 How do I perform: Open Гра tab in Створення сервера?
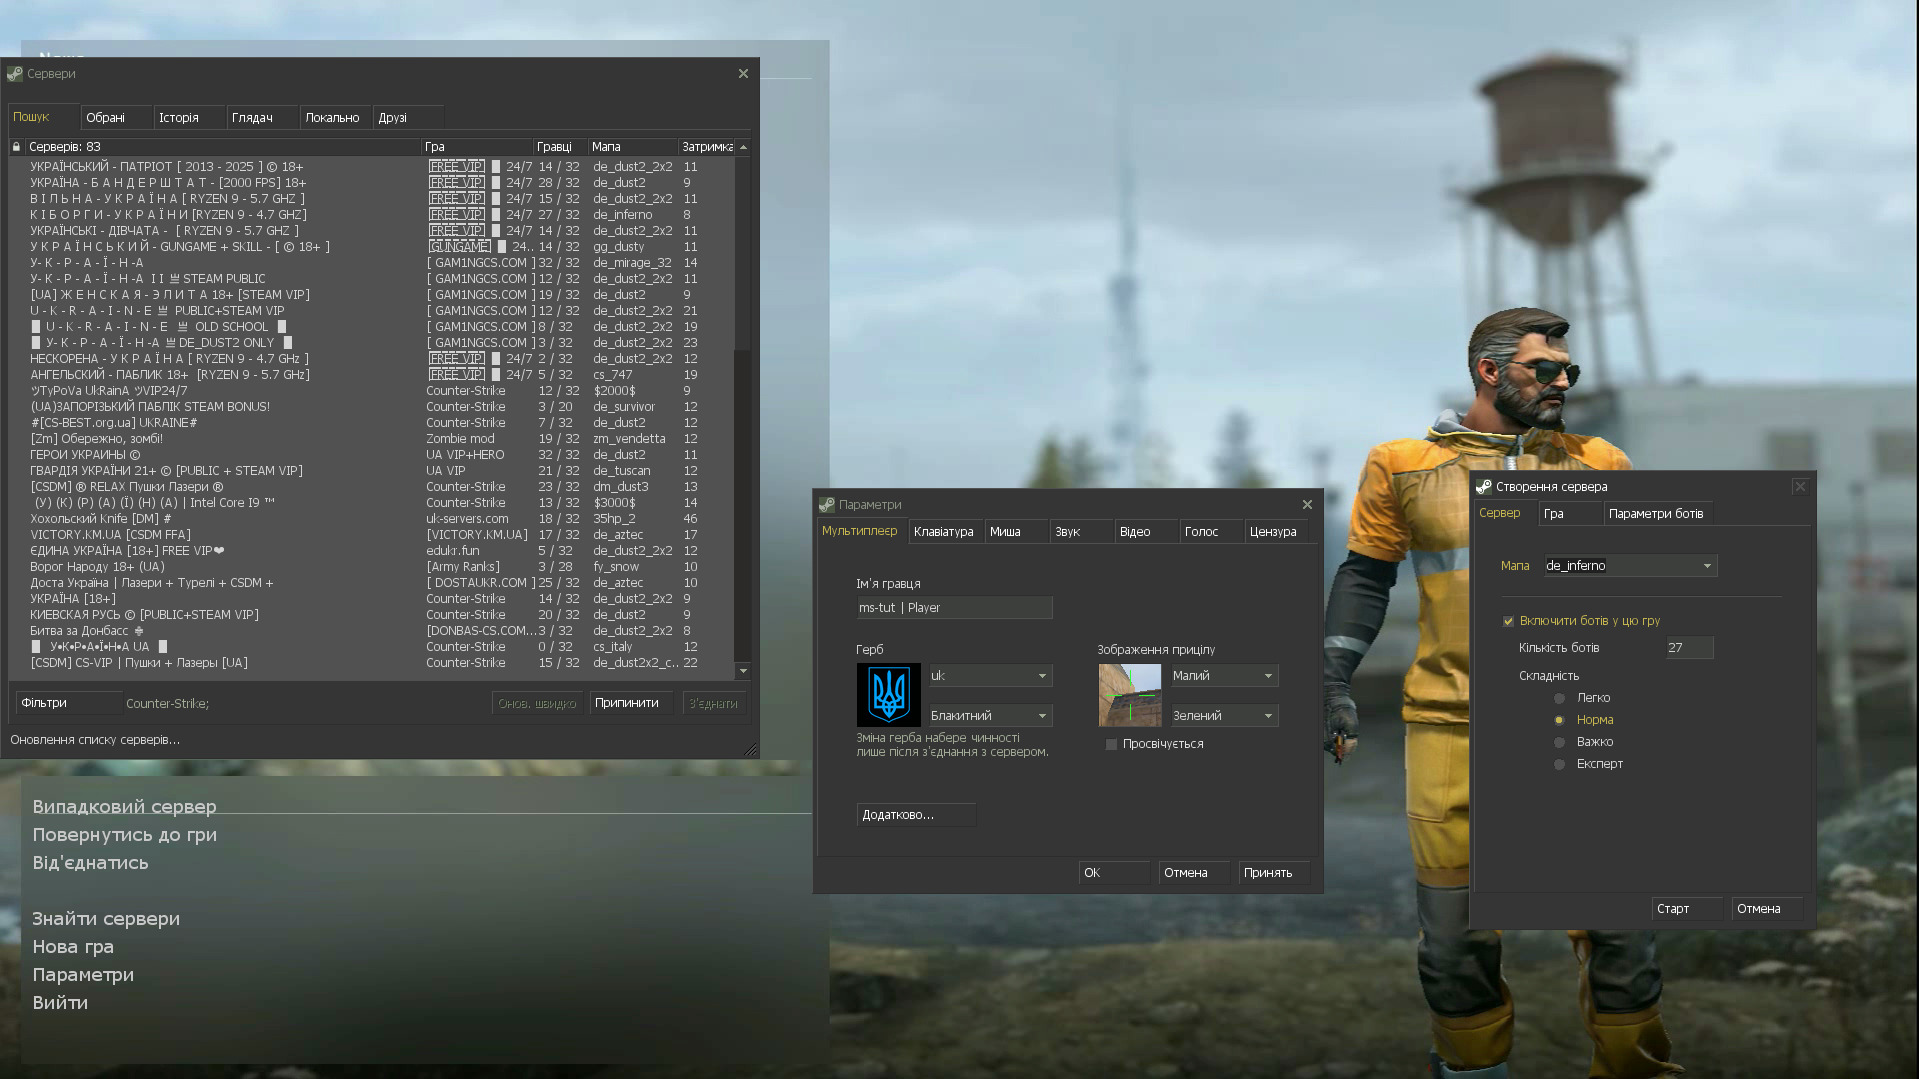pyautogui.click(x=1570, y=514)
